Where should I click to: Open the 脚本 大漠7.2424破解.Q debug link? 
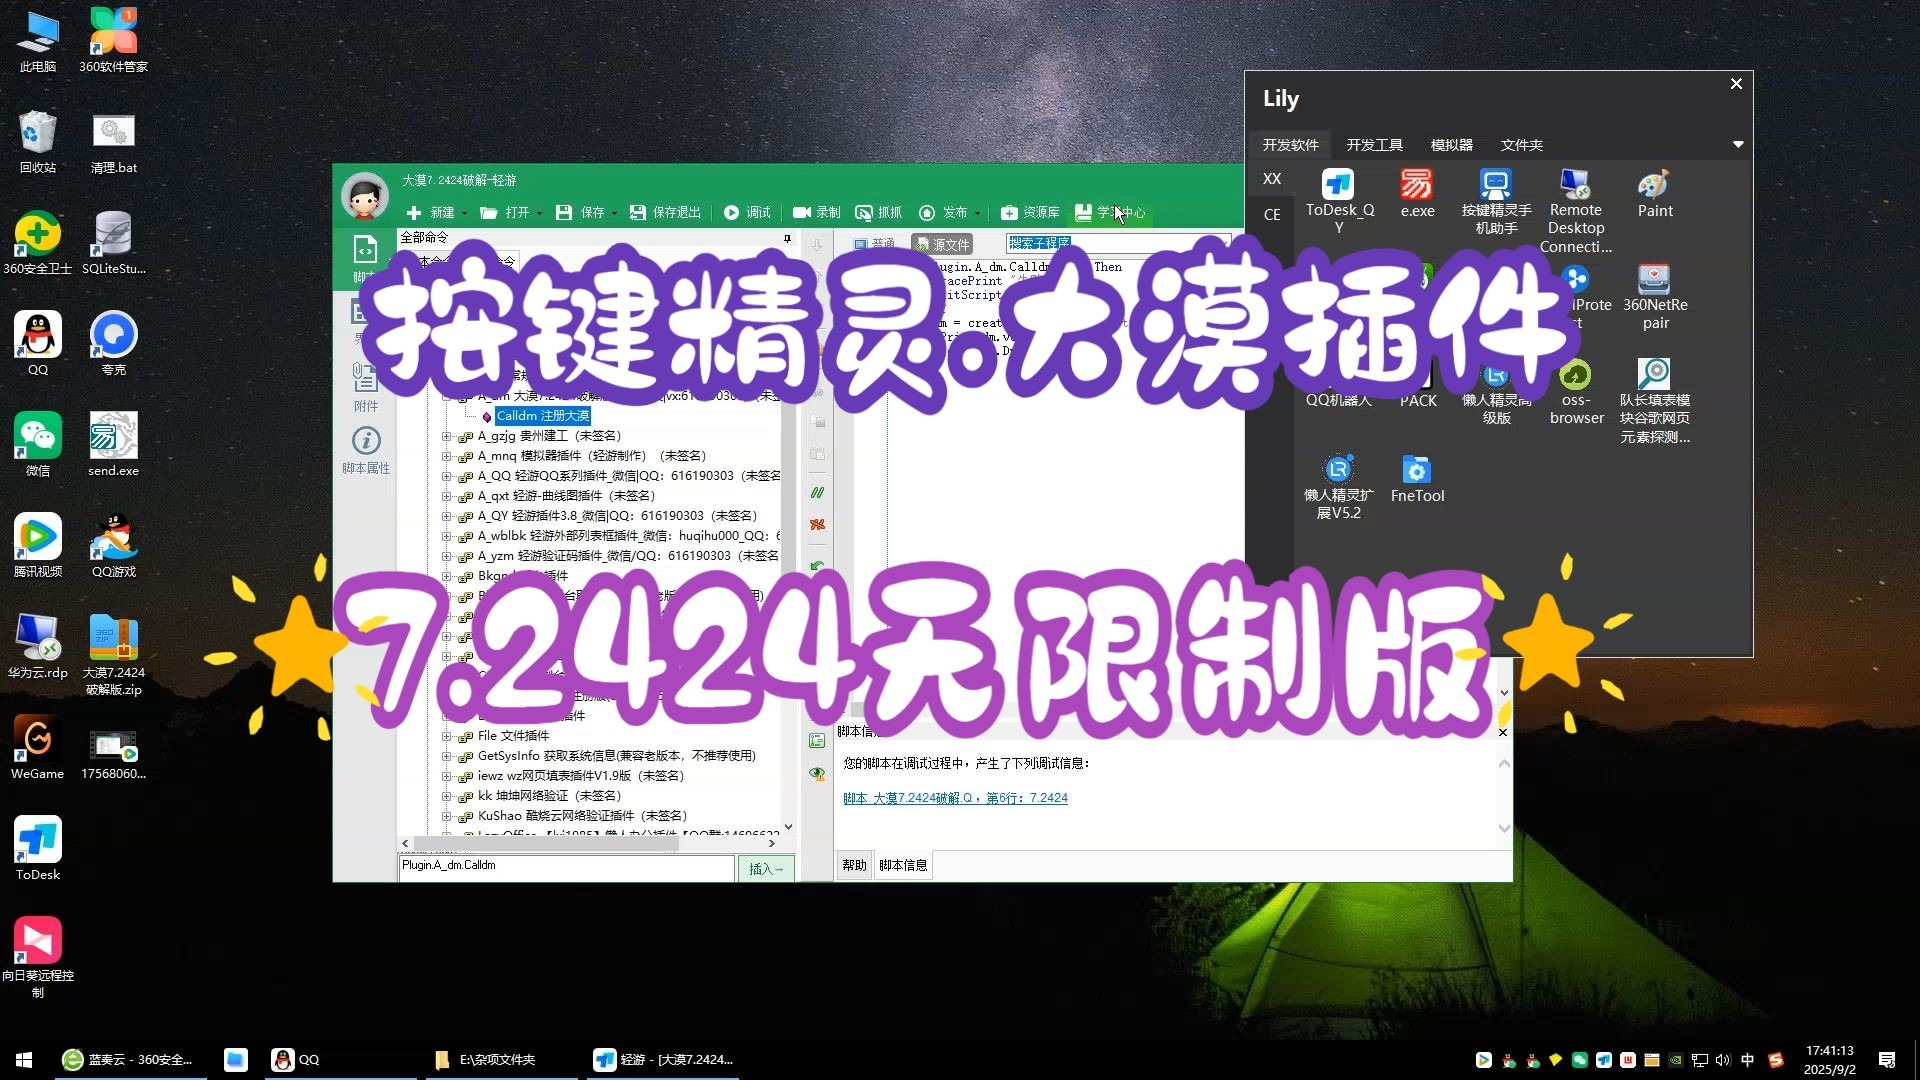point(955,798)
